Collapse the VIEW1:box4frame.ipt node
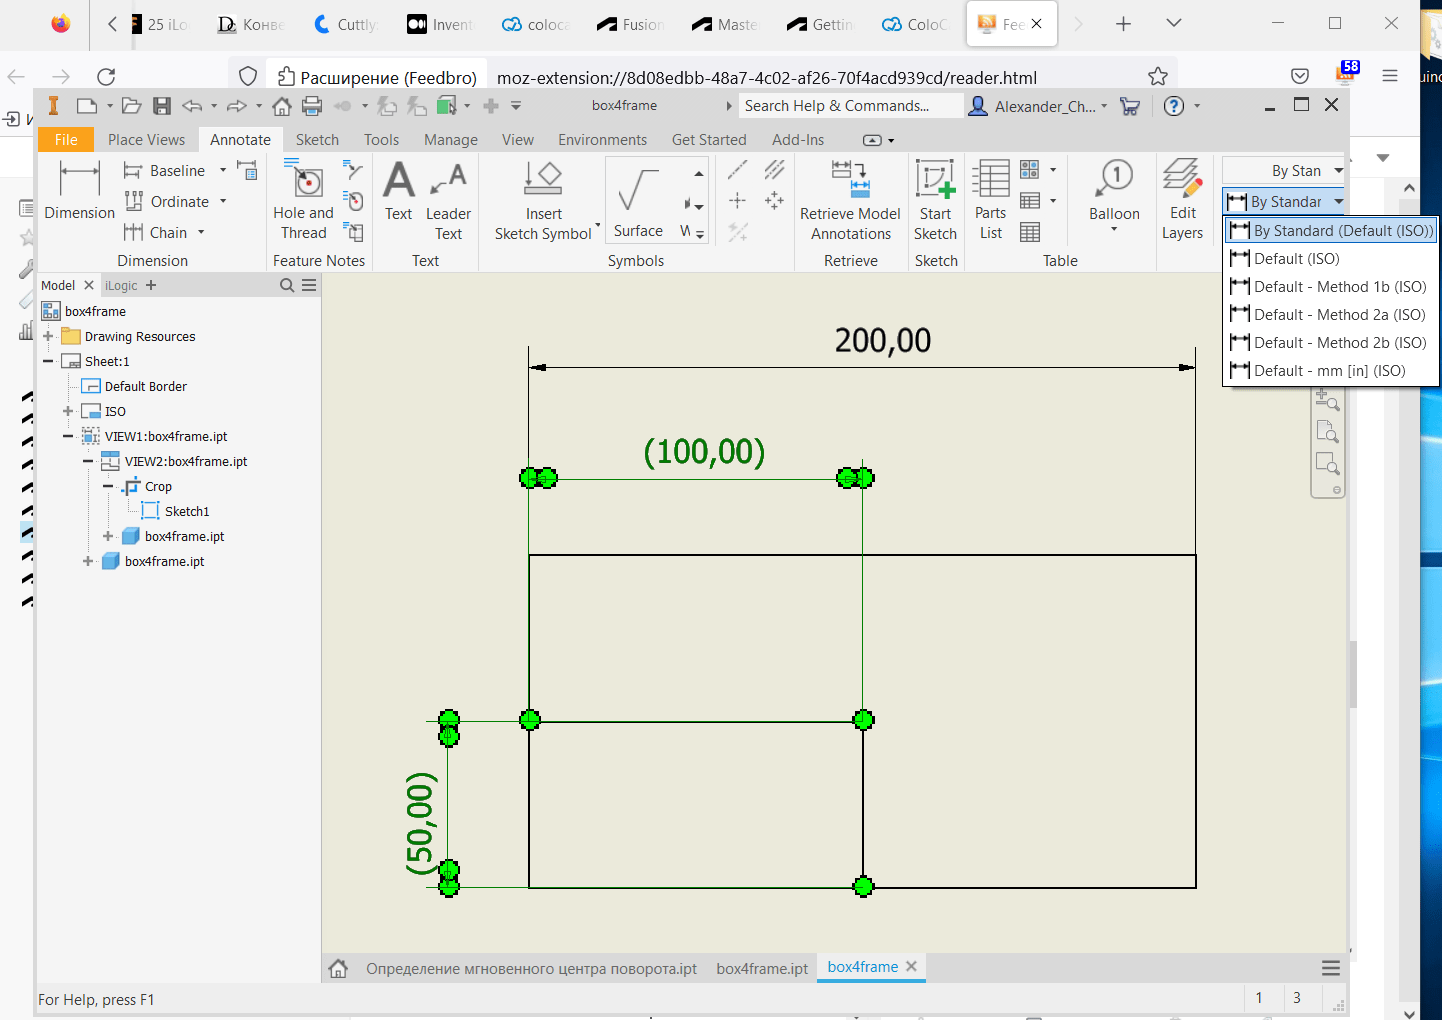This screenshot has height=1020, width=1442. tap(68, 436)
